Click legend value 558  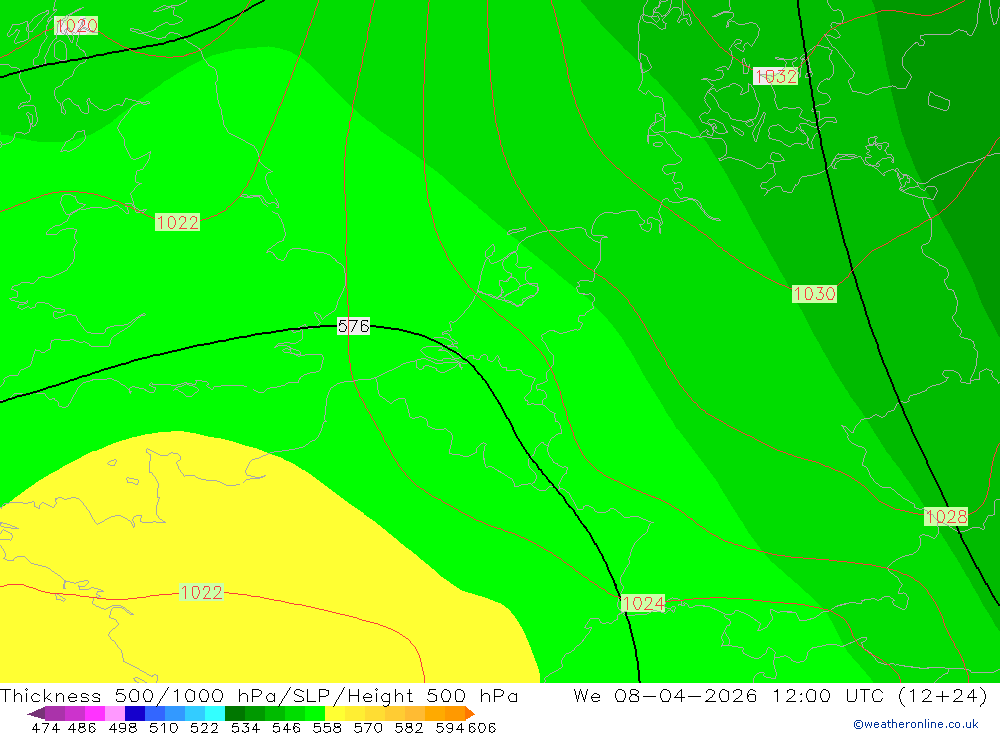[x=327, y=728]
